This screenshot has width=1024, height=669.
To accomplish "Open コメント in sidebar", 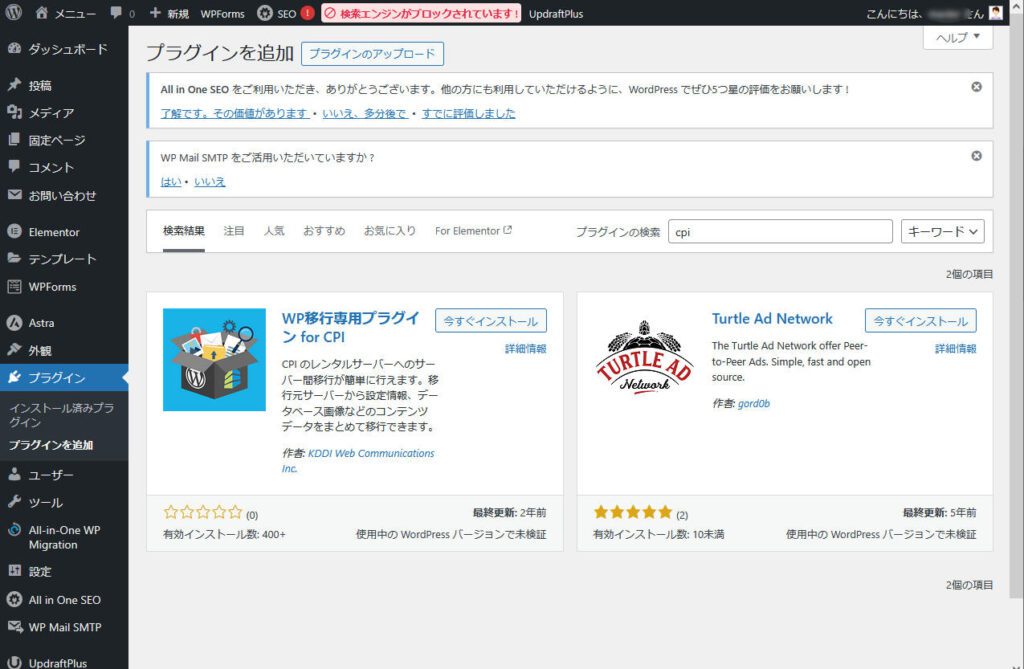I will coord(64,167).
